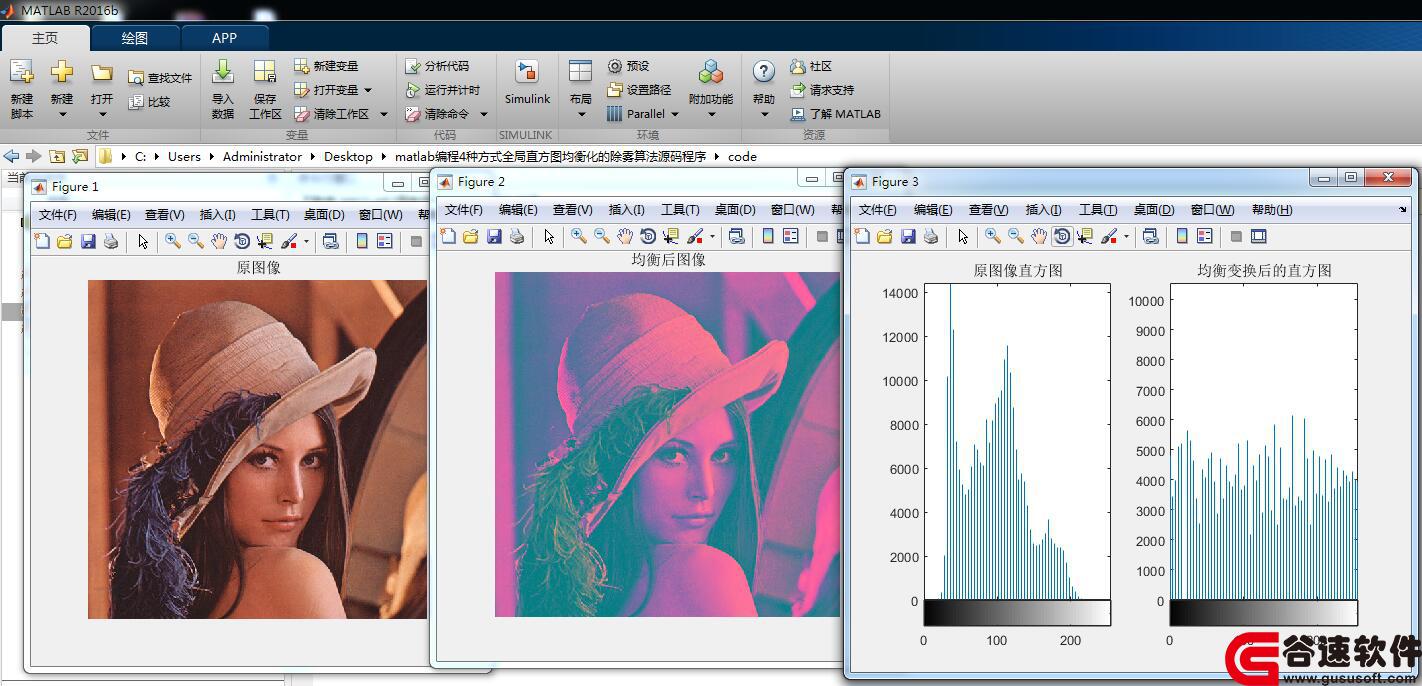The image size is (1422, 686).
Task: Select the Zoom In tool in Figure 2
Action: pos(579,236)
